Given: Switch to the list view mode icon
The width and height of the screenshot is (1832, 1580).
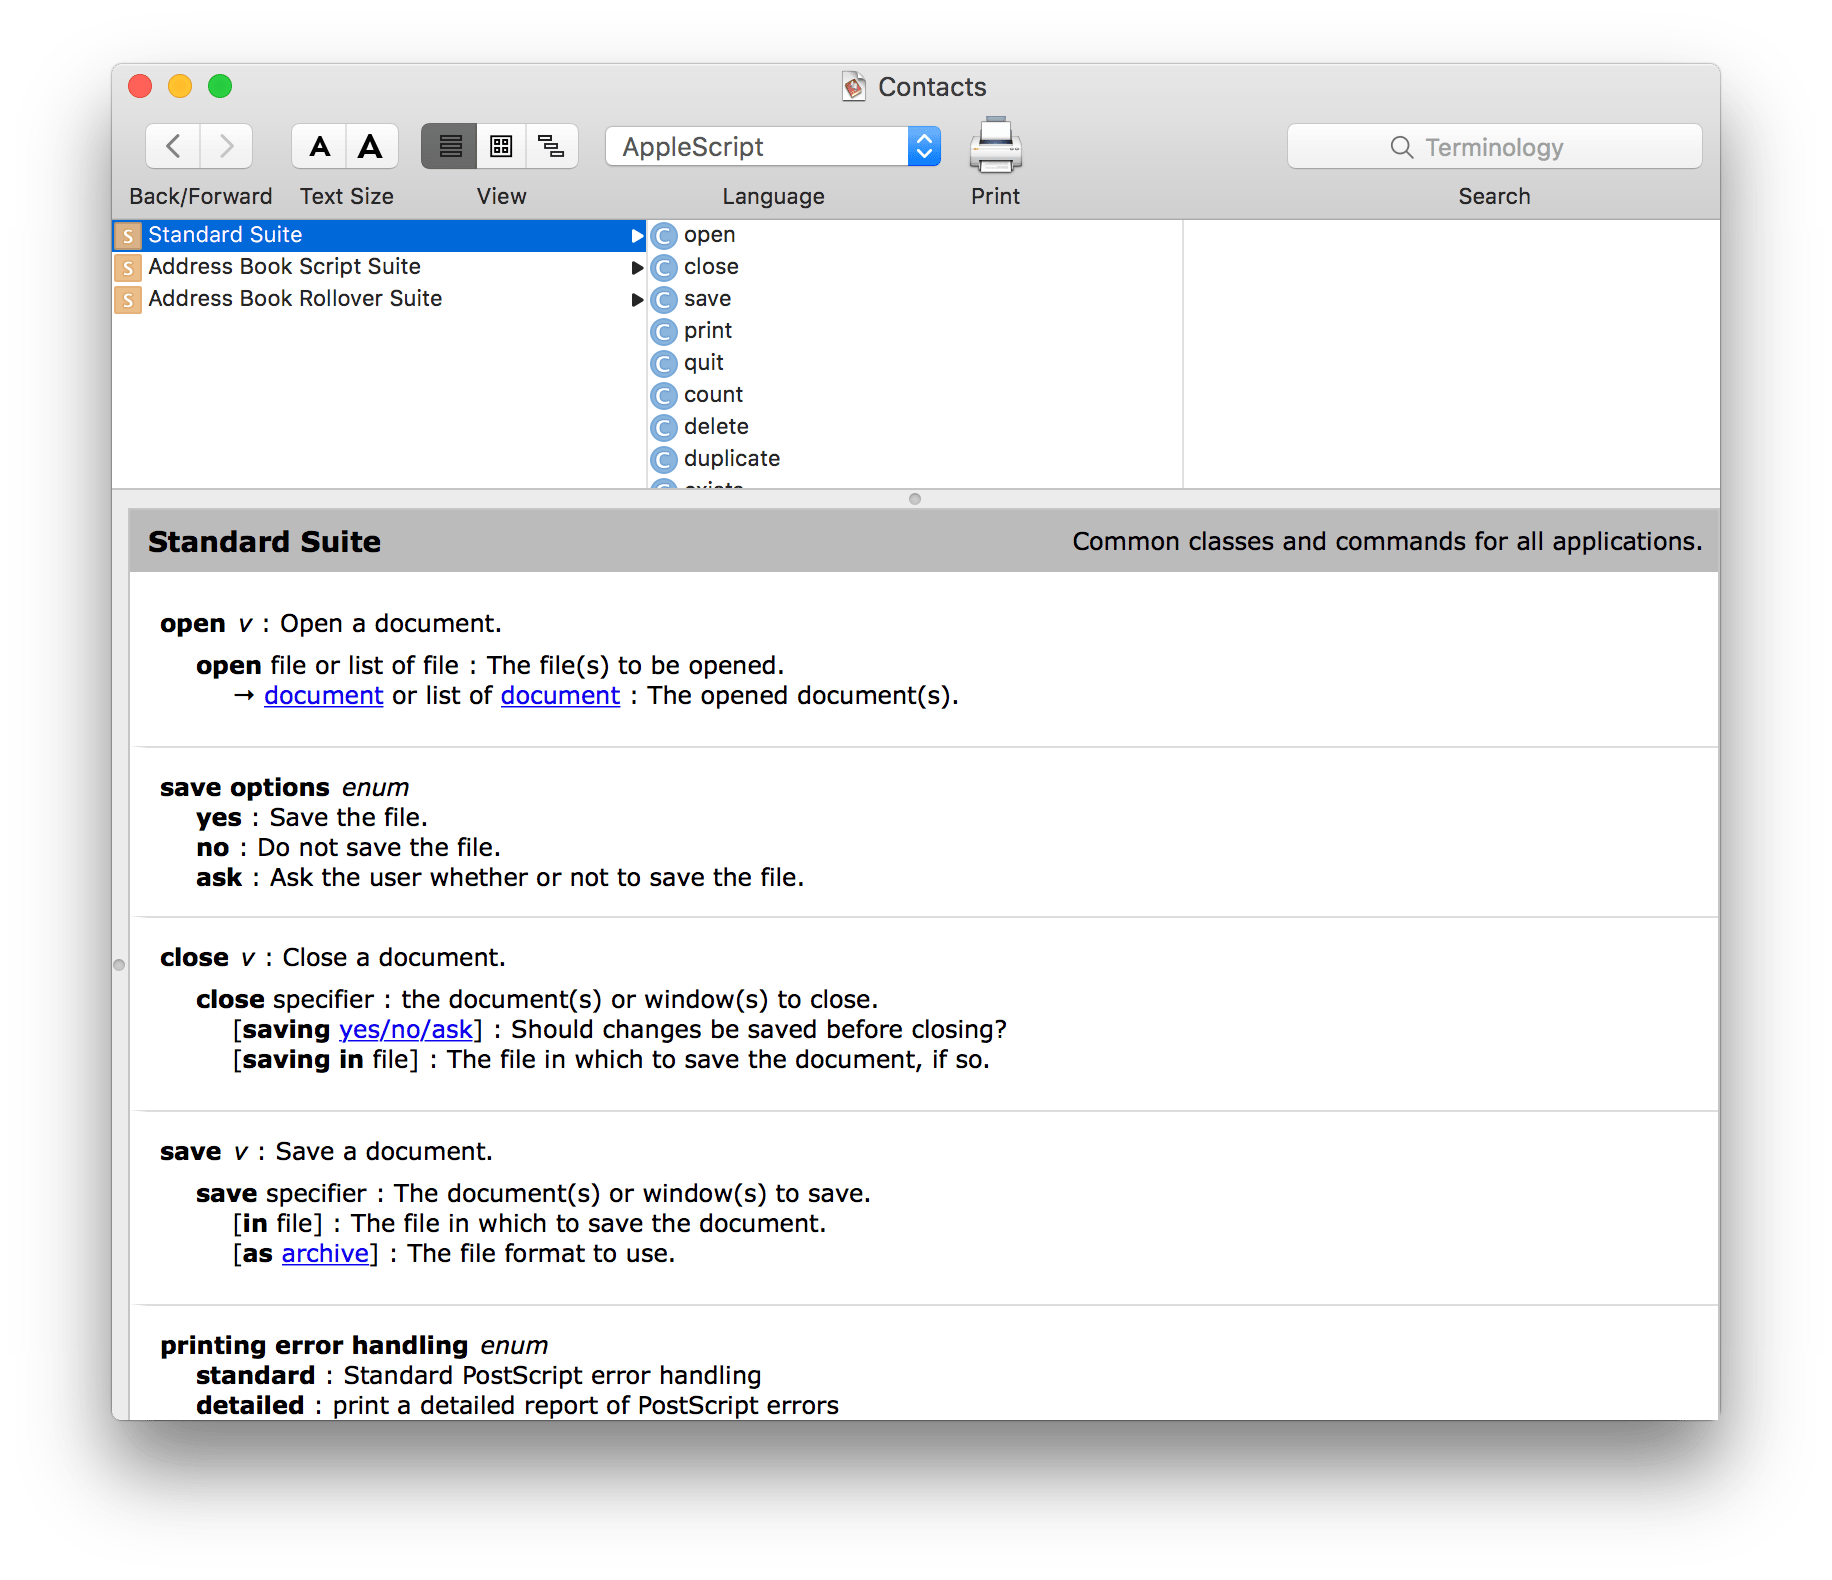Looking at the screenshot, I should point(450,147).
